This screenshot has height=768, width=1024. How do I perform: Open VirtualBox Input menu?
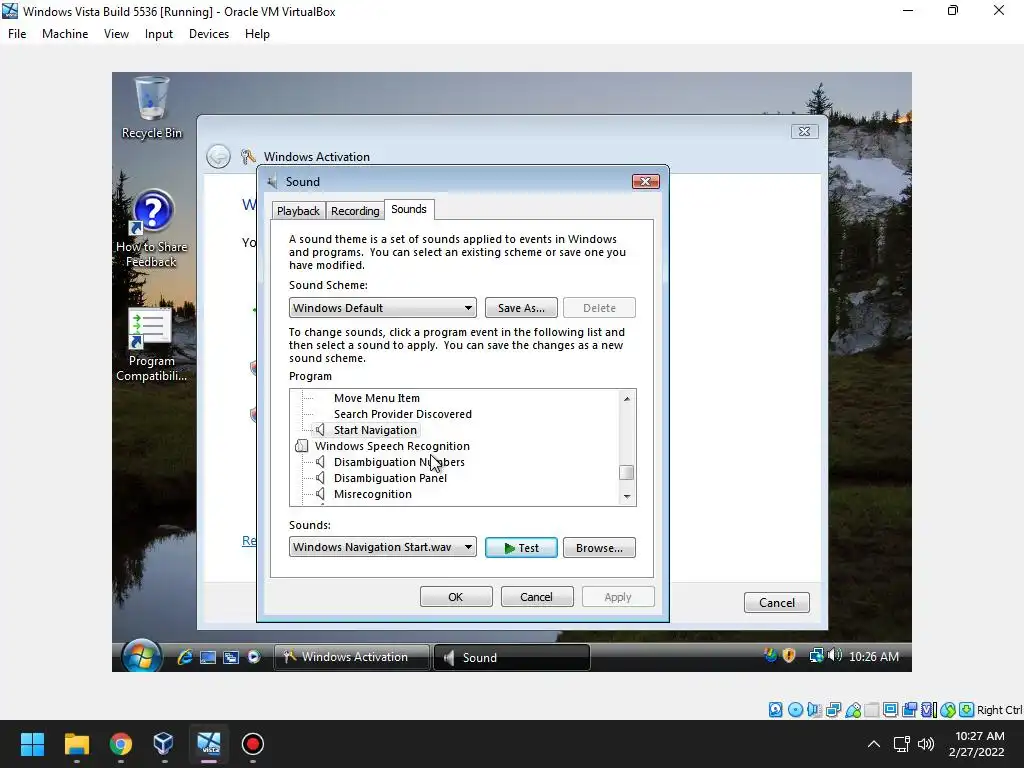coord(159,34)
